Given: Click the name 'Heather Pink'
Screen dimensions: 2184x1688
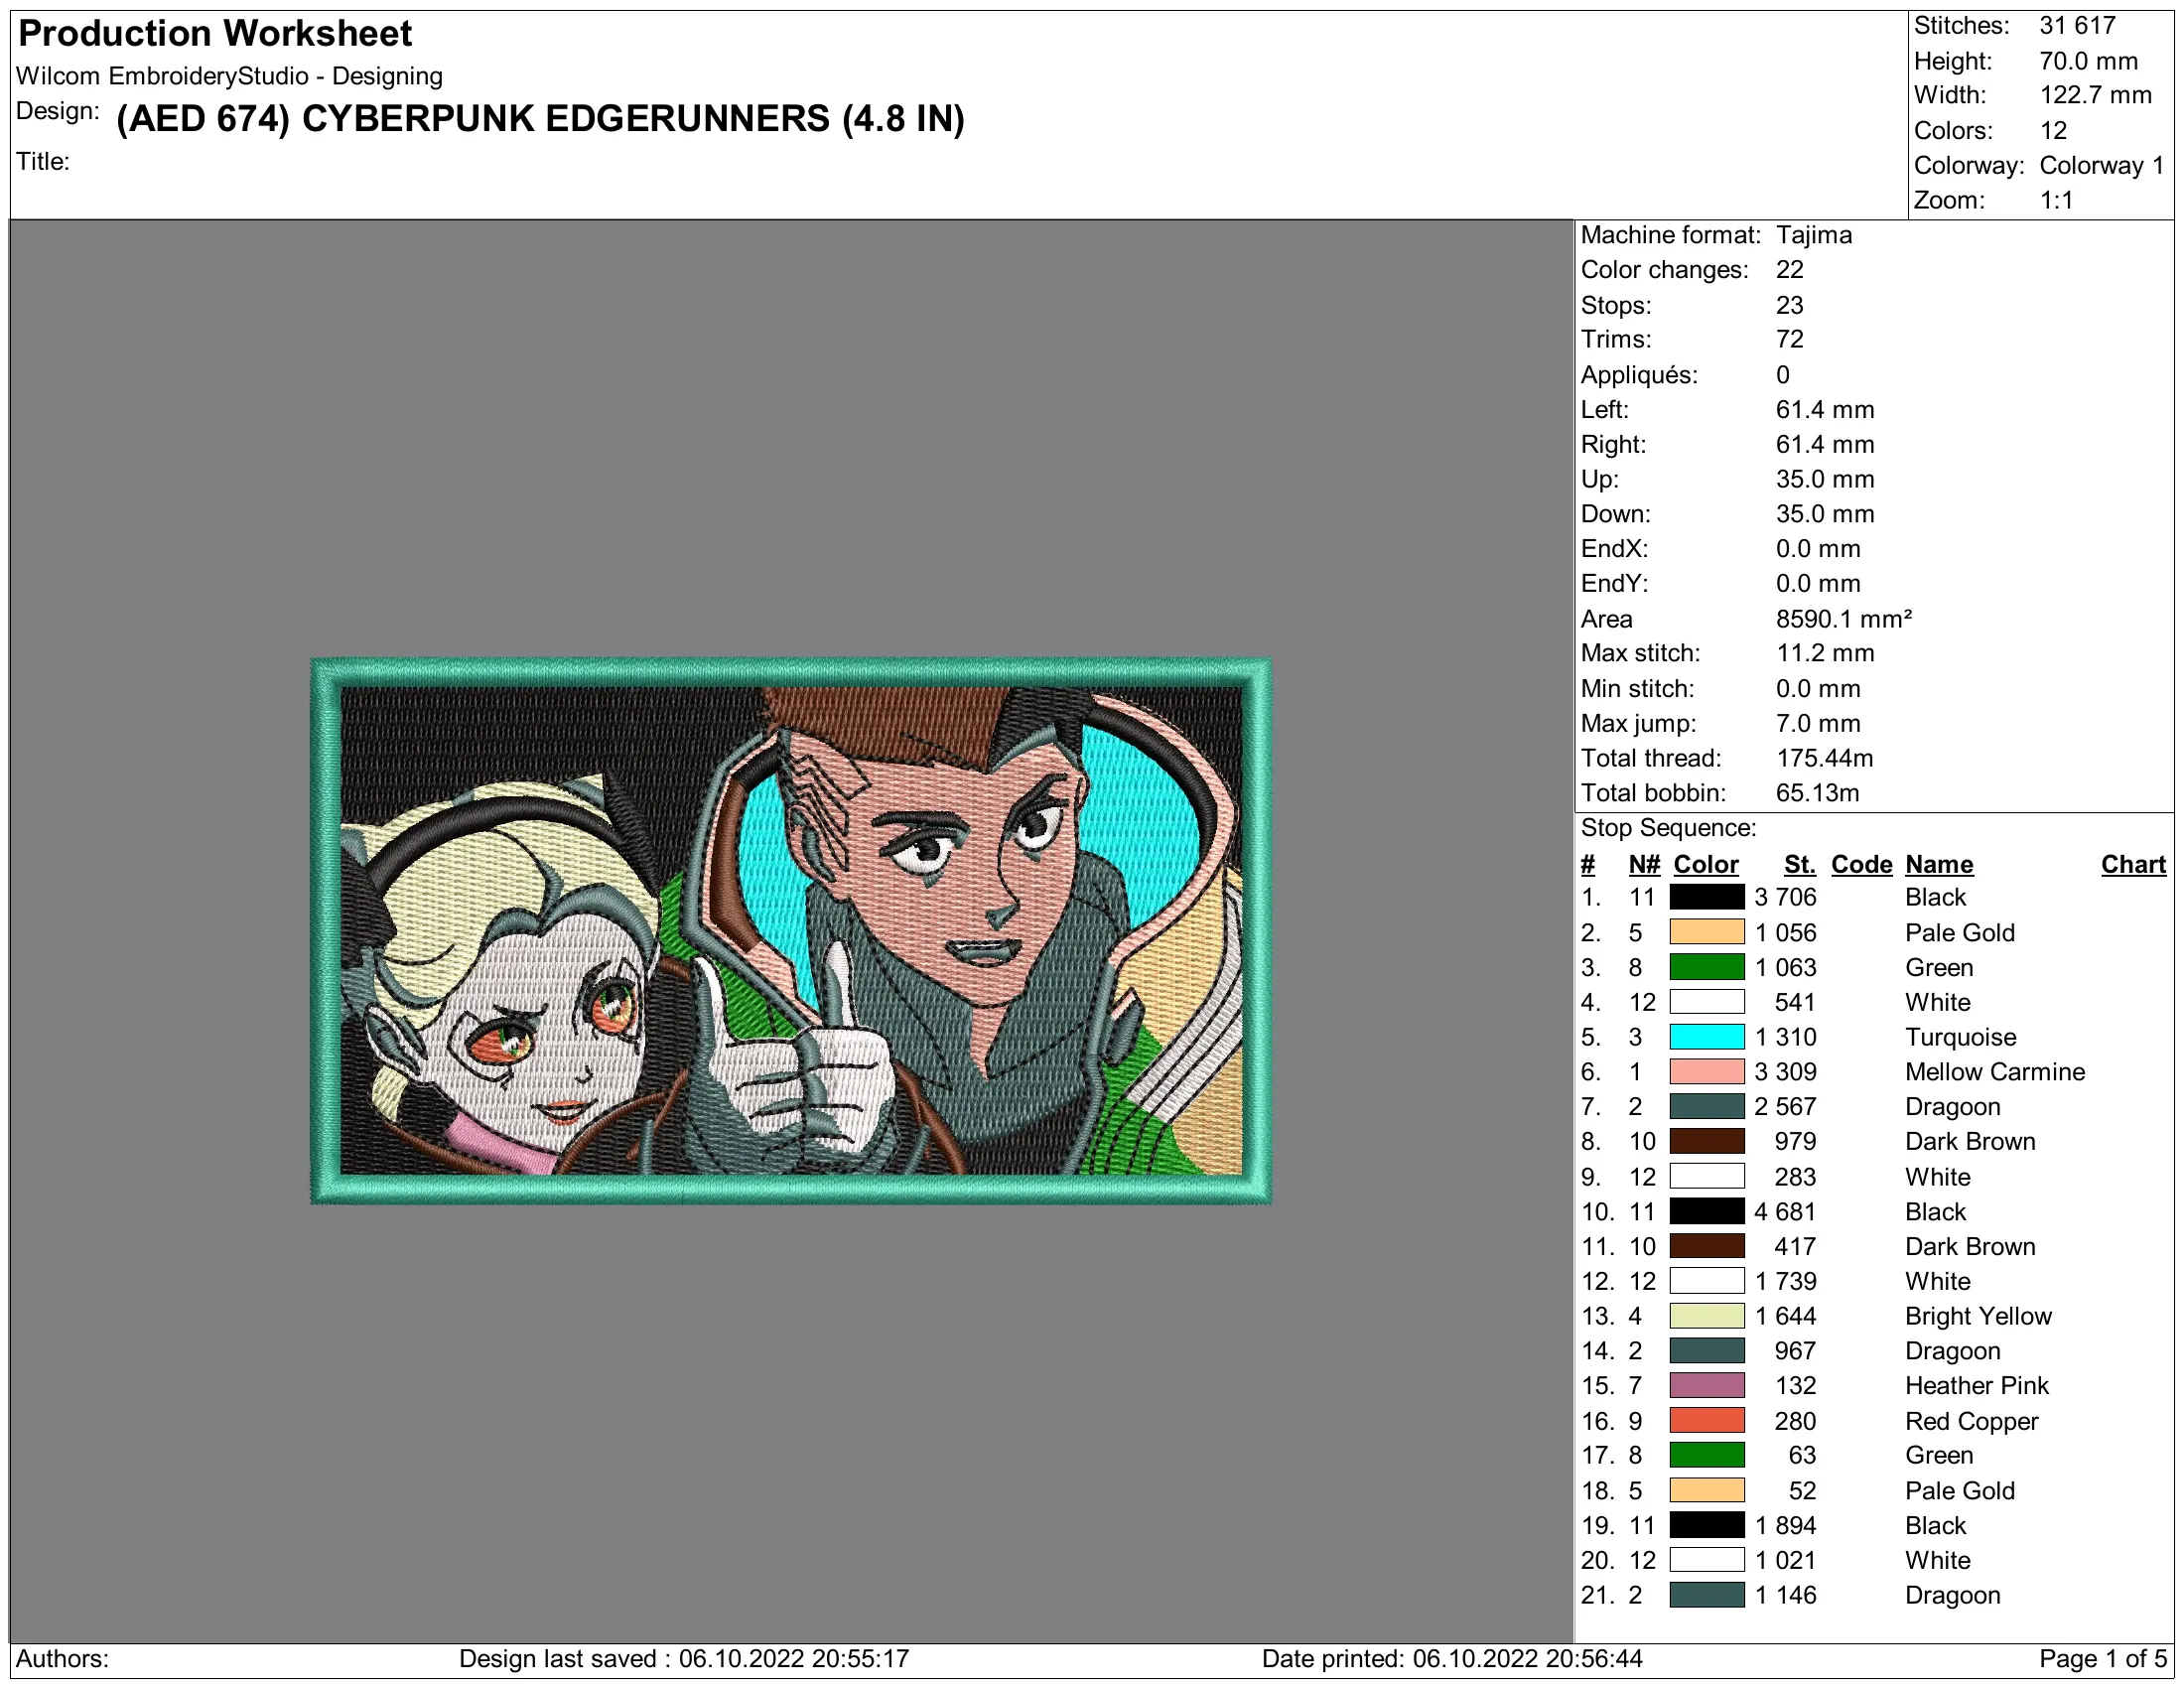Looking at the screenshot, I should click(x=1976, y=1386).
